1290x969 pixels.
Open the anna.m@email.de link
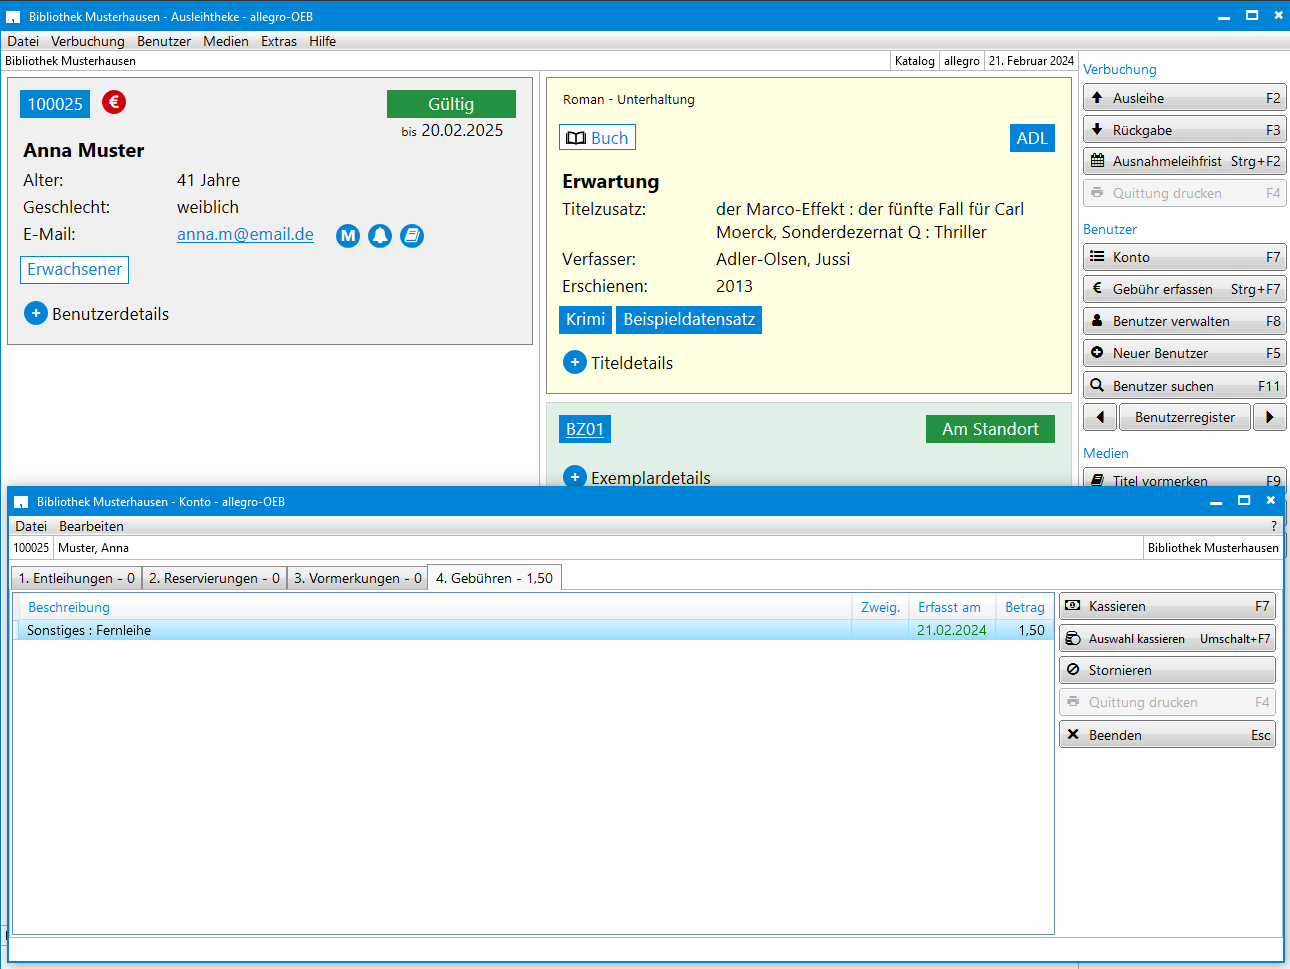click(x=245, y=234)
